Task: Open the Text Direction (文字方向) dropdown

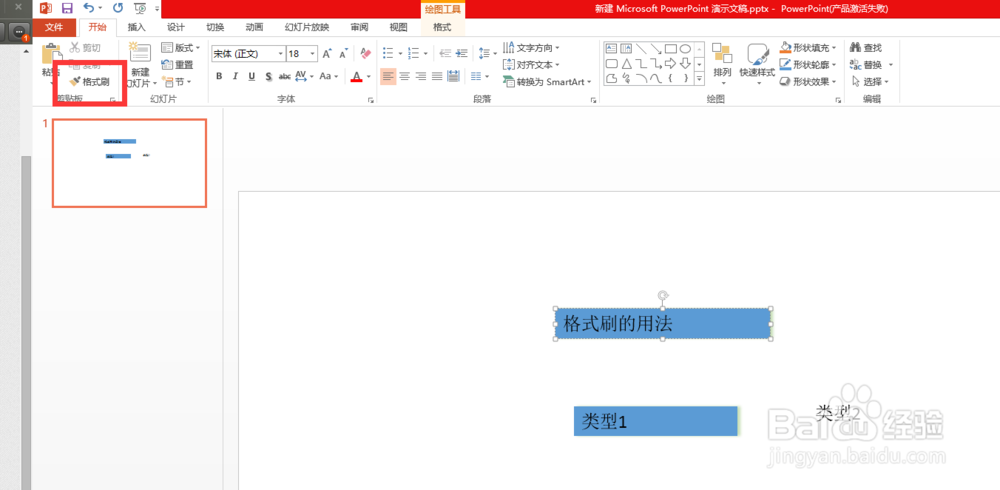Action: pyautogui.click(x=531, y=47)
